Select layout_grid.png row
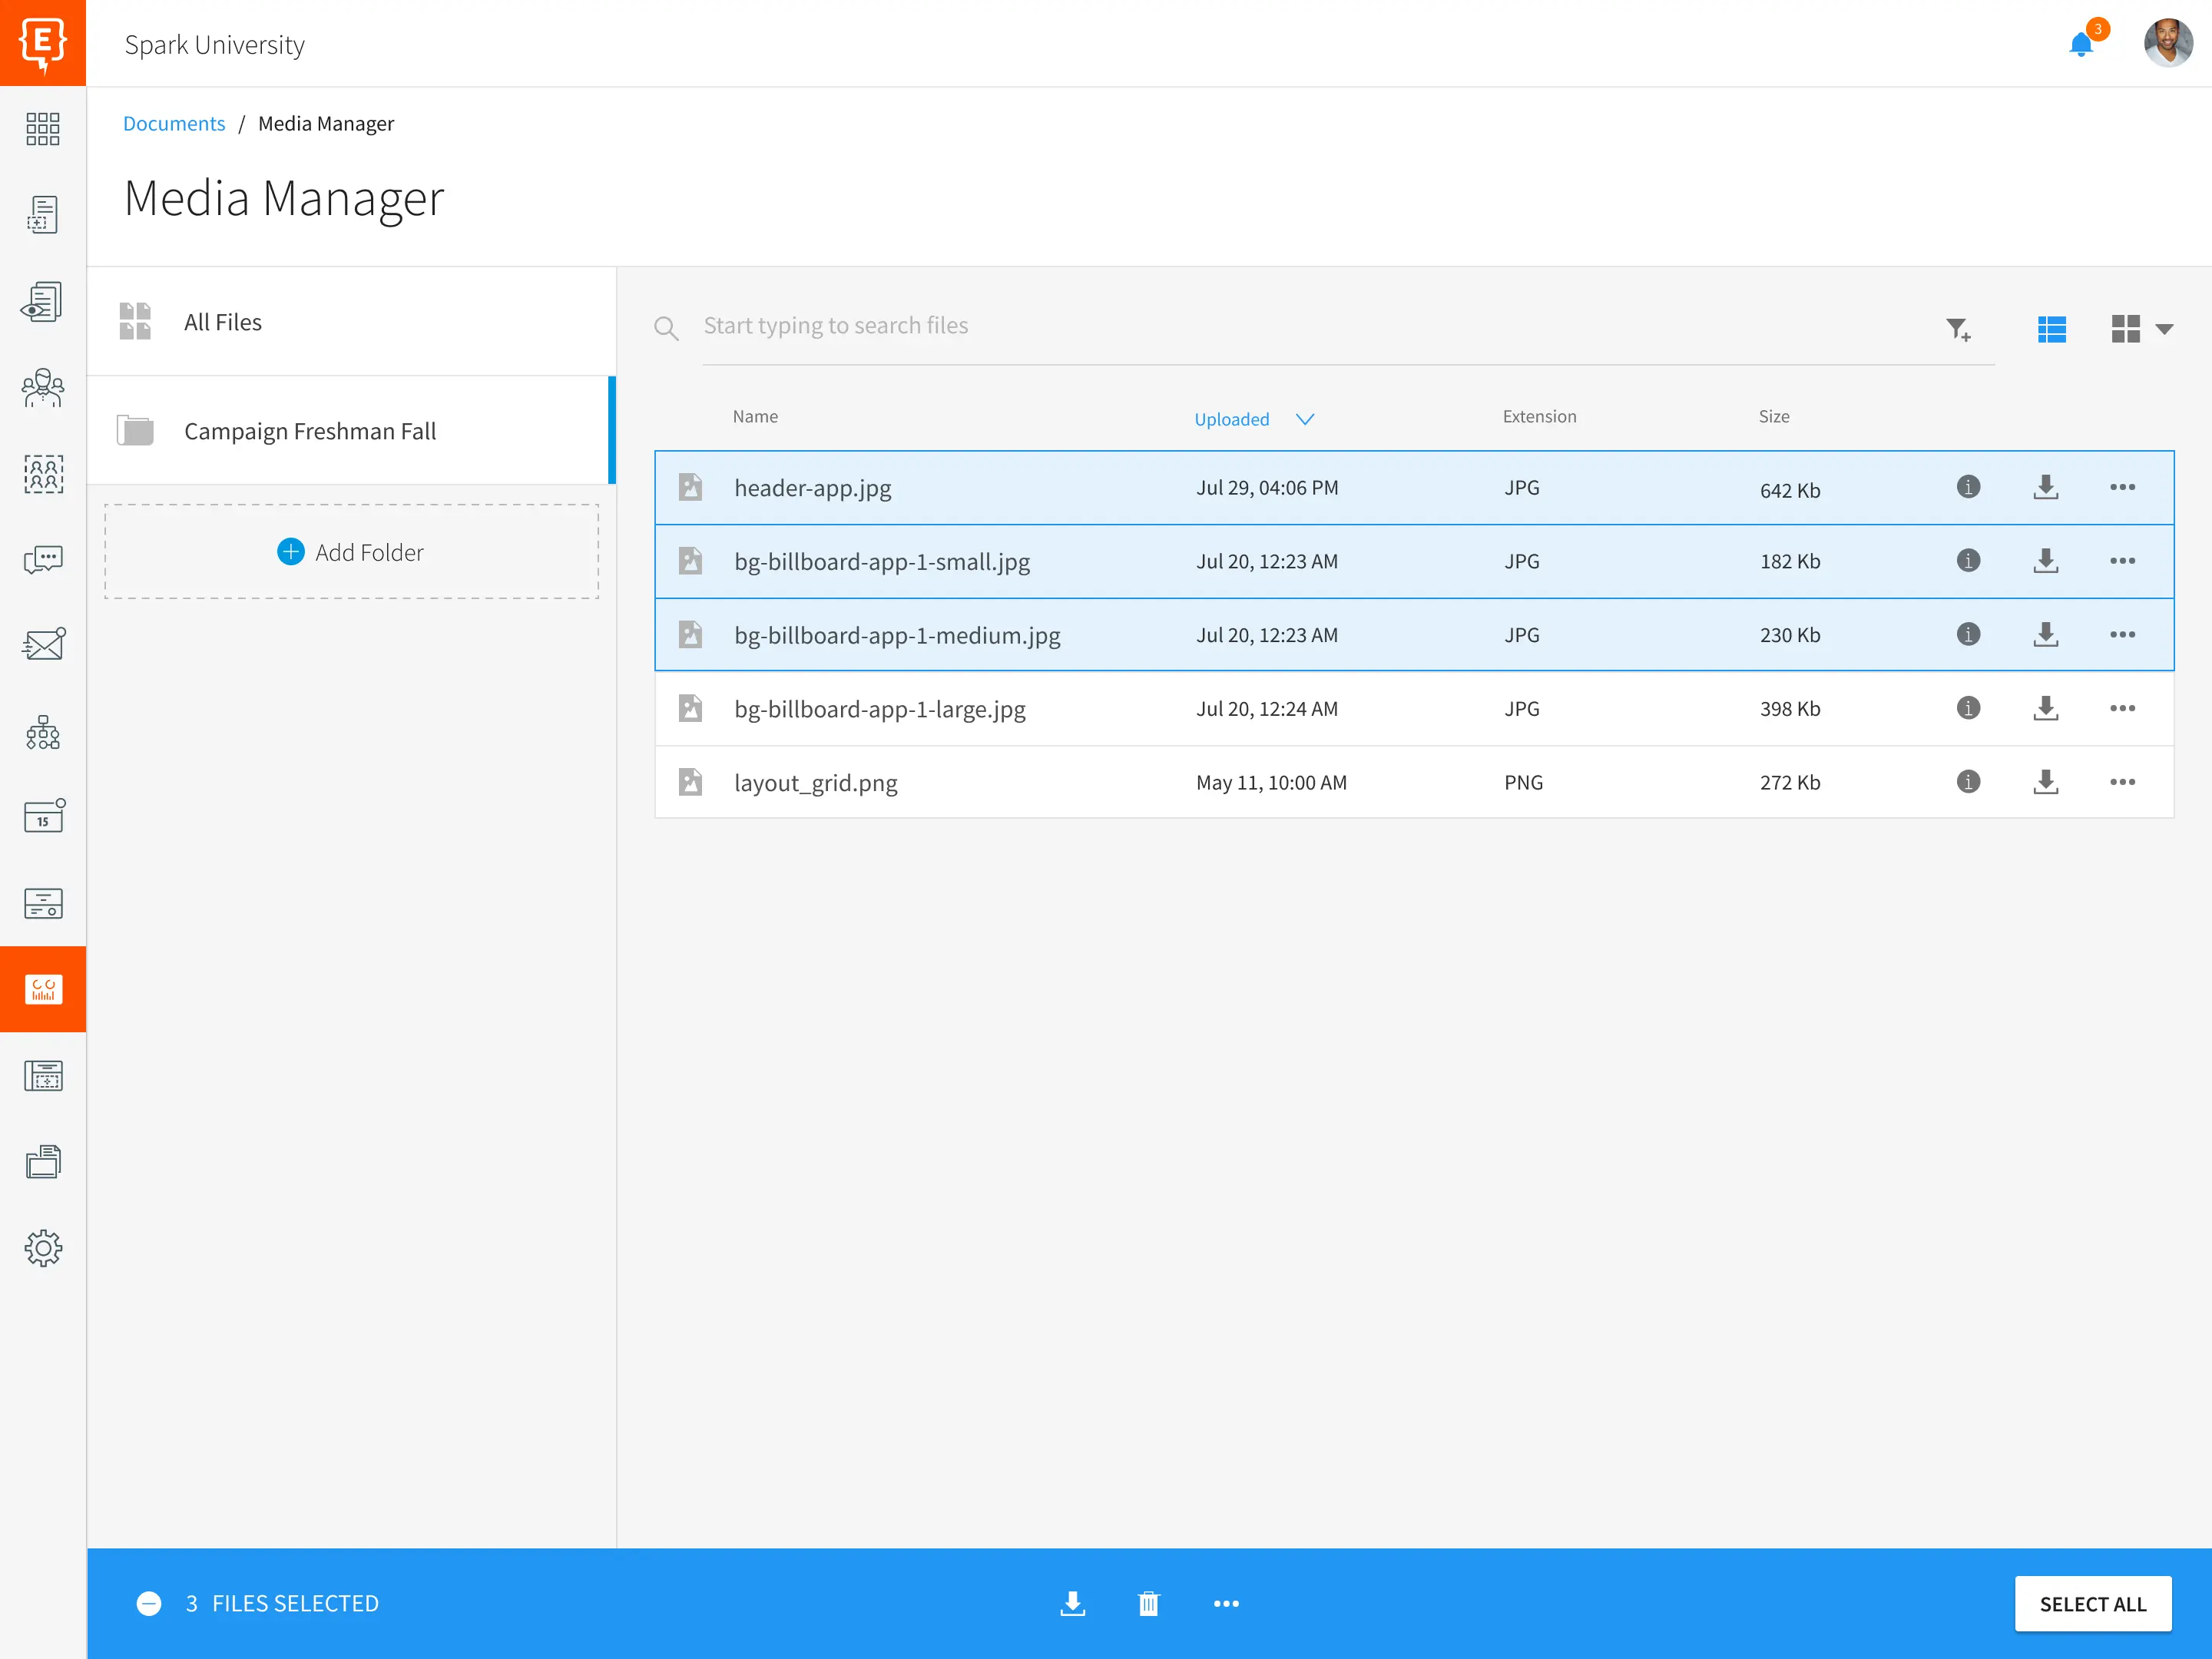Image resolution: width=2212 pixels, height=1659 pixels. (1414, 782)
